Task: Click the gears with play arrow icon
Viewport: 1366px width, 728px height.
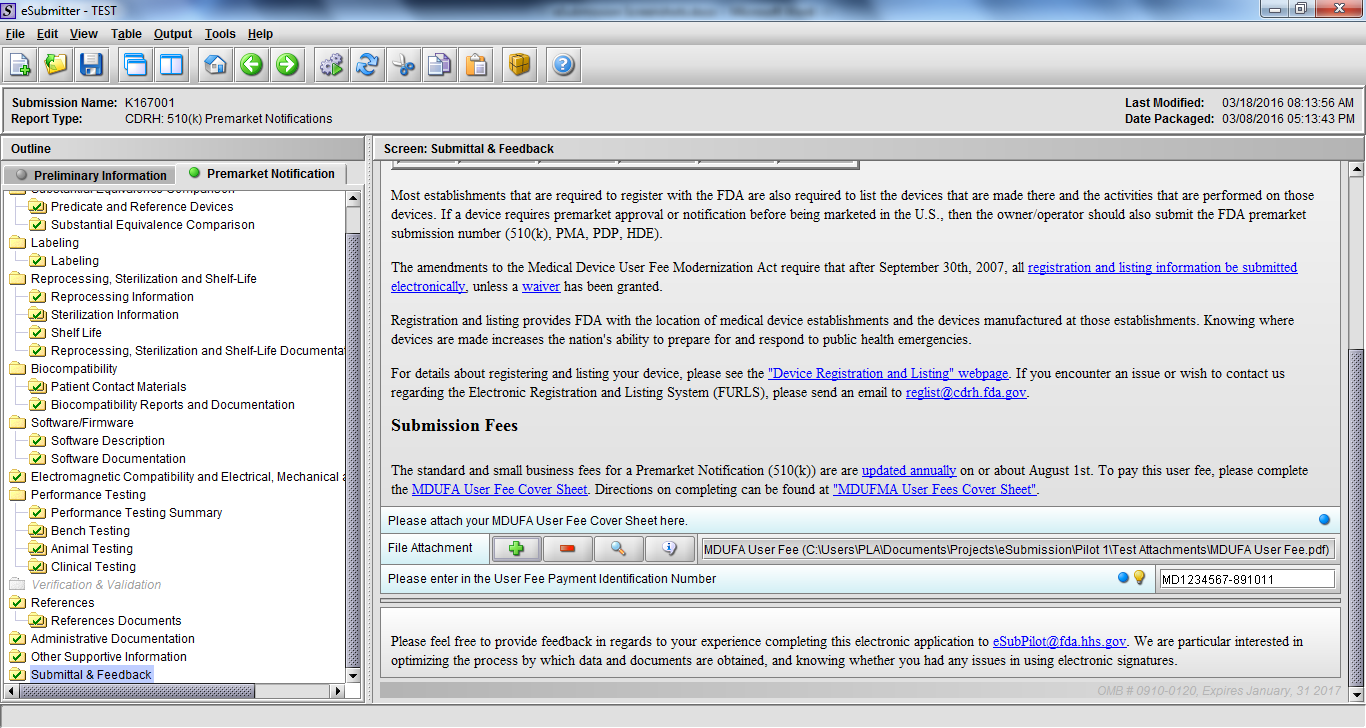Action: tap(331, 66)
